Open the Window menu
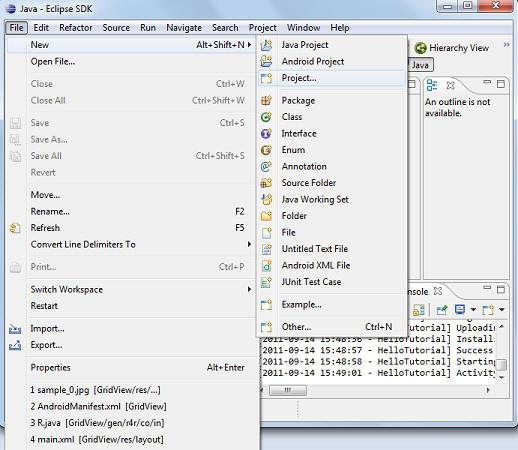The image size is (518, 450). [x=303, y=28]
